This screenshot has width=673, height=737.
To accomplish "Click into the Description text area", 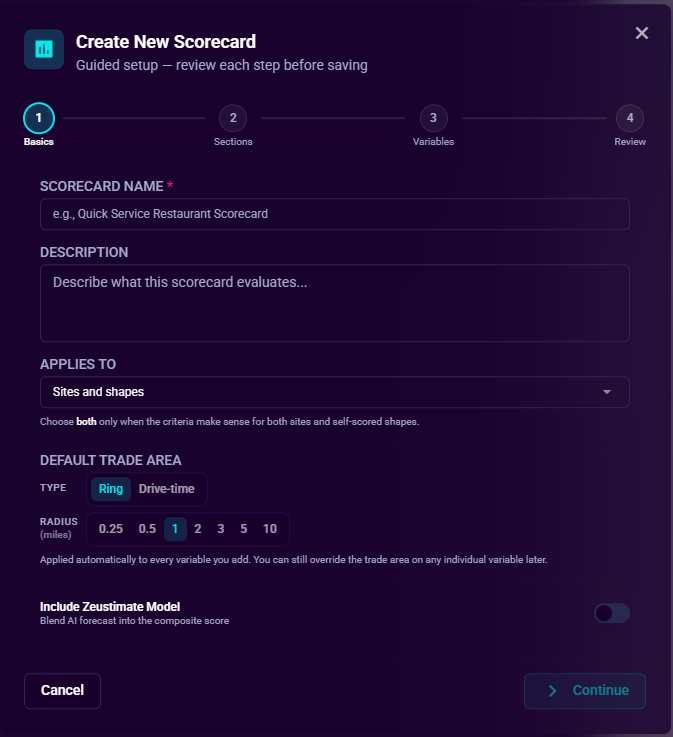I will click(335, 303).
